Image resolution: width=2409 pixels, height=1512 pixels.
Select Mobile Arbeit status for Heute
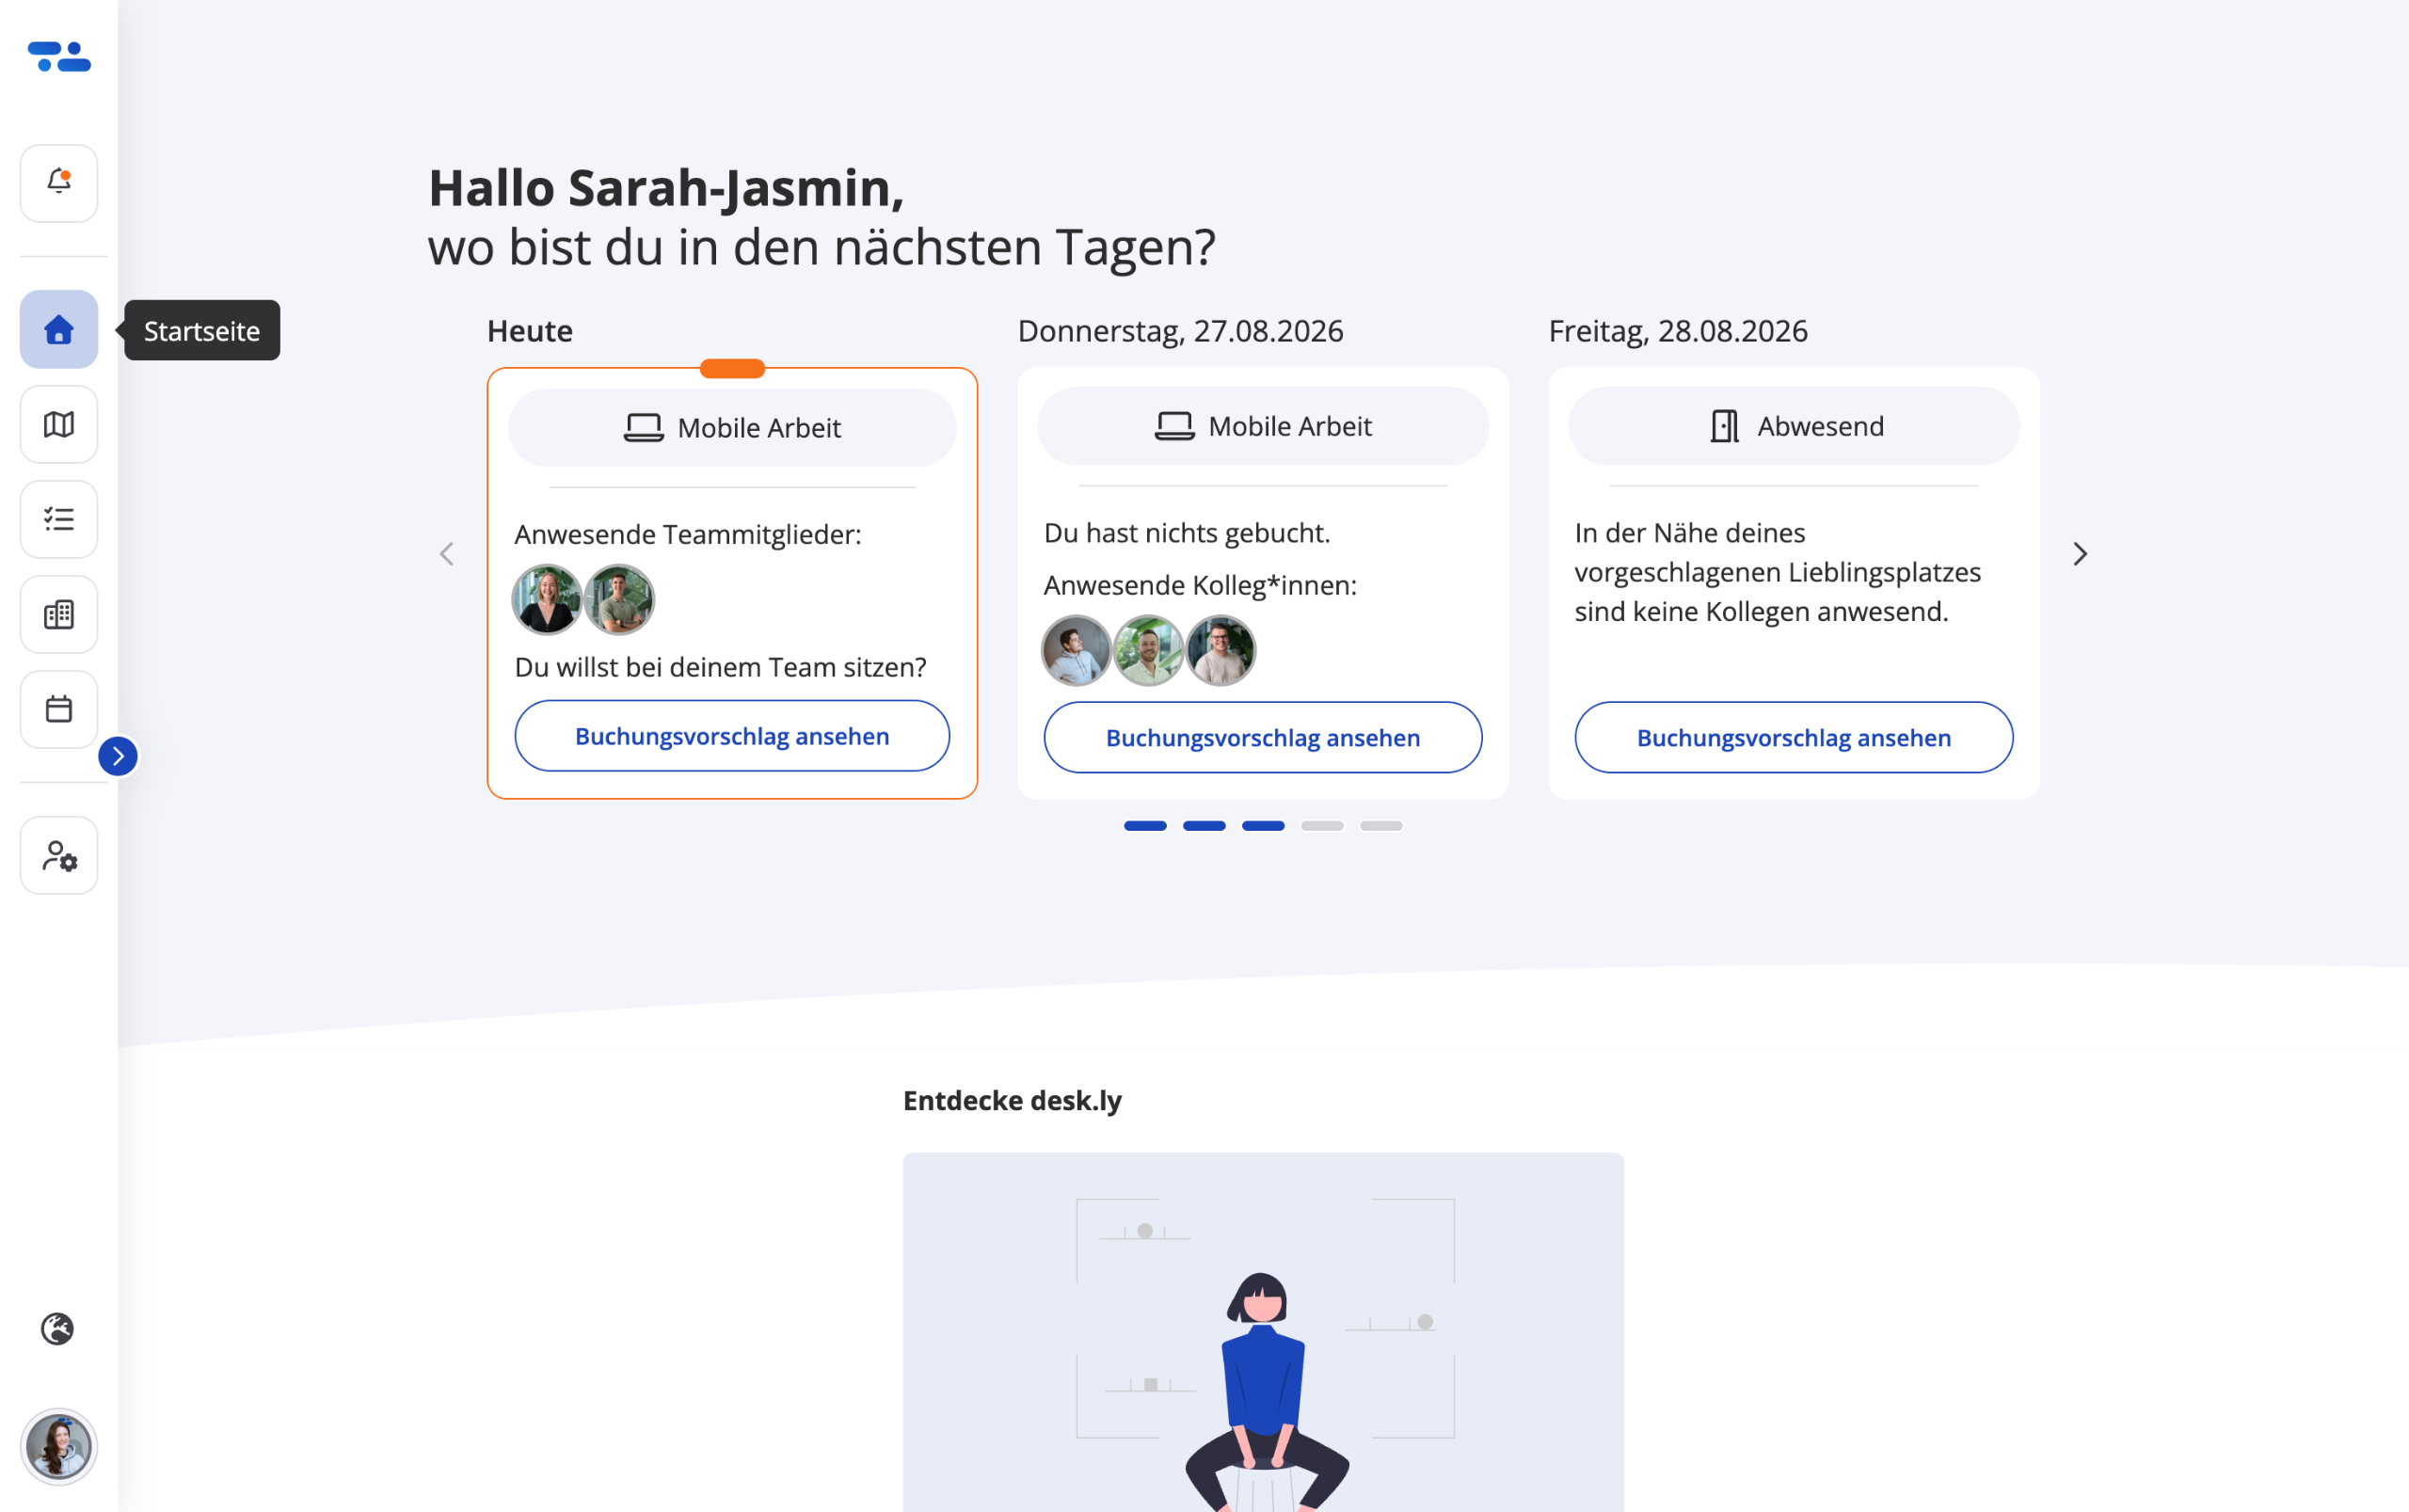pos(732,428)
